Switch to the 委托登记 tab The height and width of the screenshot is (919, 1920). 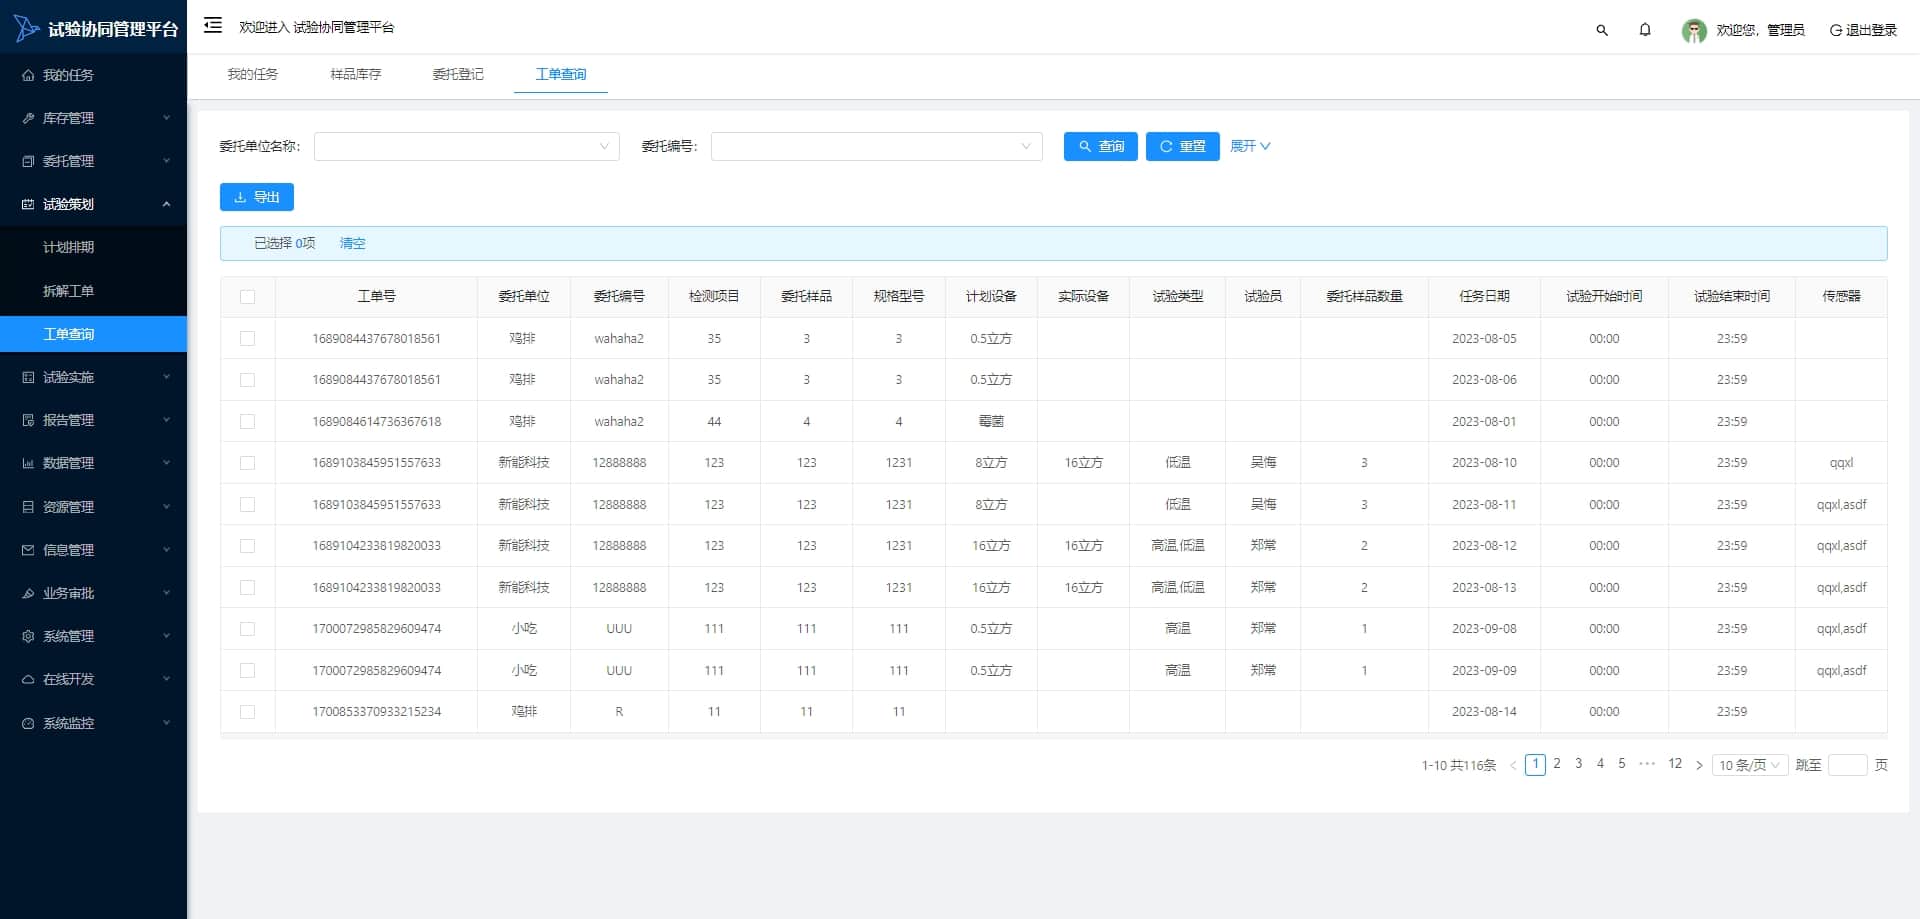458,74
